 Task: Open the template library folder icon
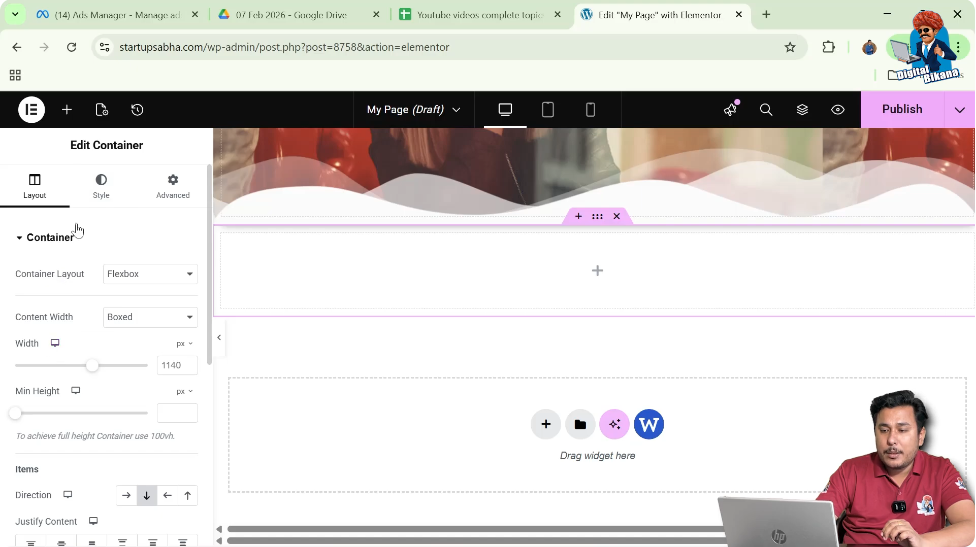[x=580, y=424]
